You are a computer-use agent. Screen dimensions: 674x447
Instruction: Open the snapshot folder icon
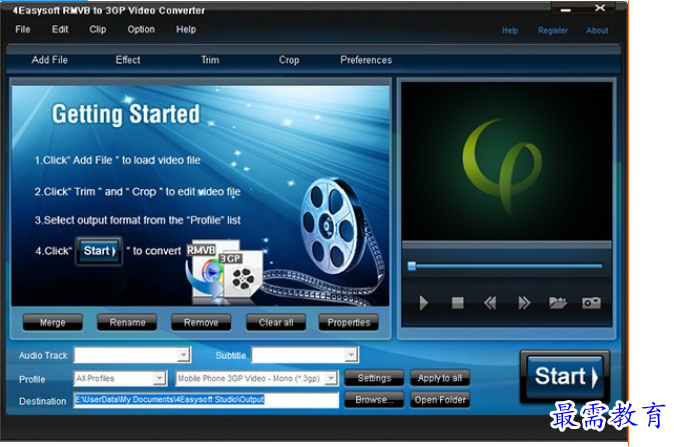(558, 303)
